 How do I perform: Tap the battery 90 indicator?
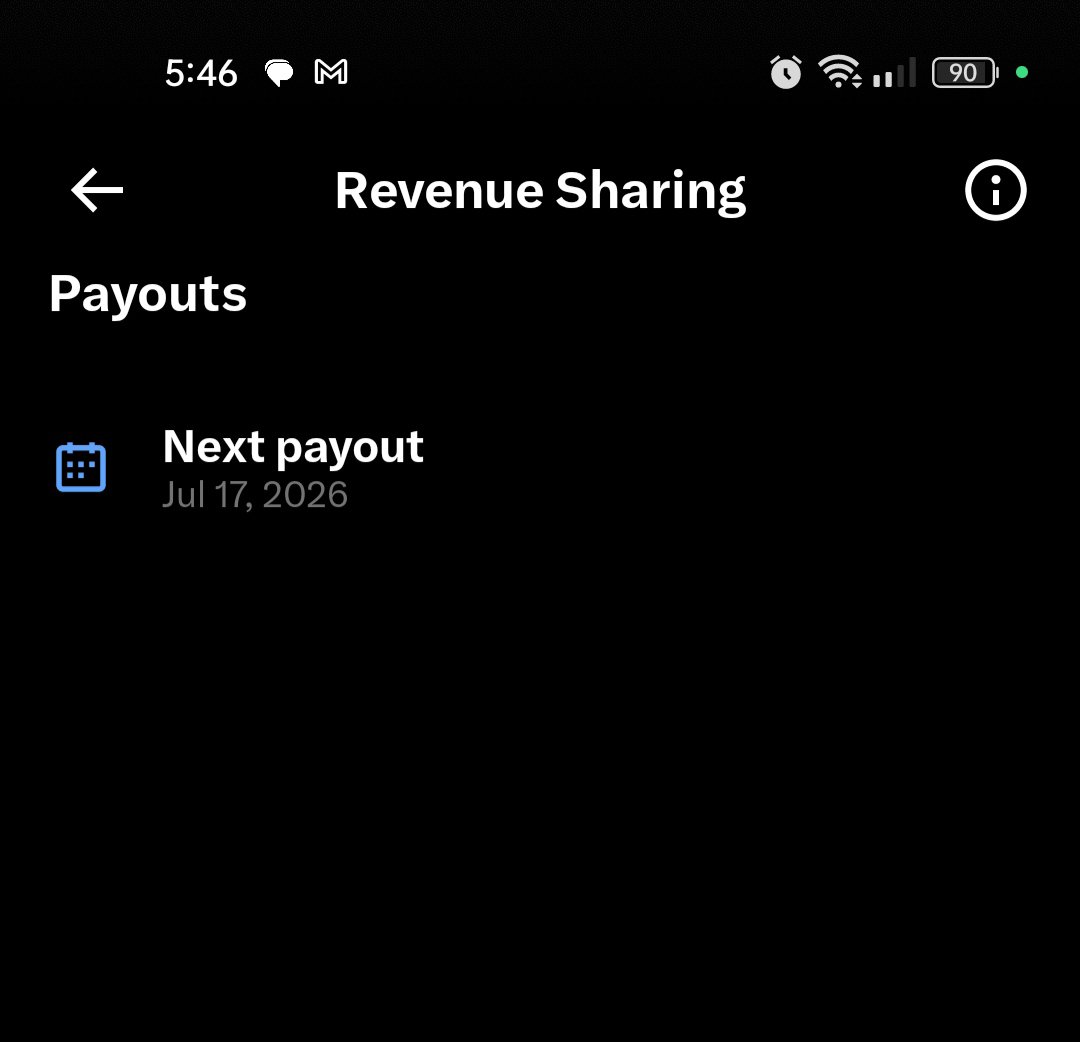tap(965, 72)
